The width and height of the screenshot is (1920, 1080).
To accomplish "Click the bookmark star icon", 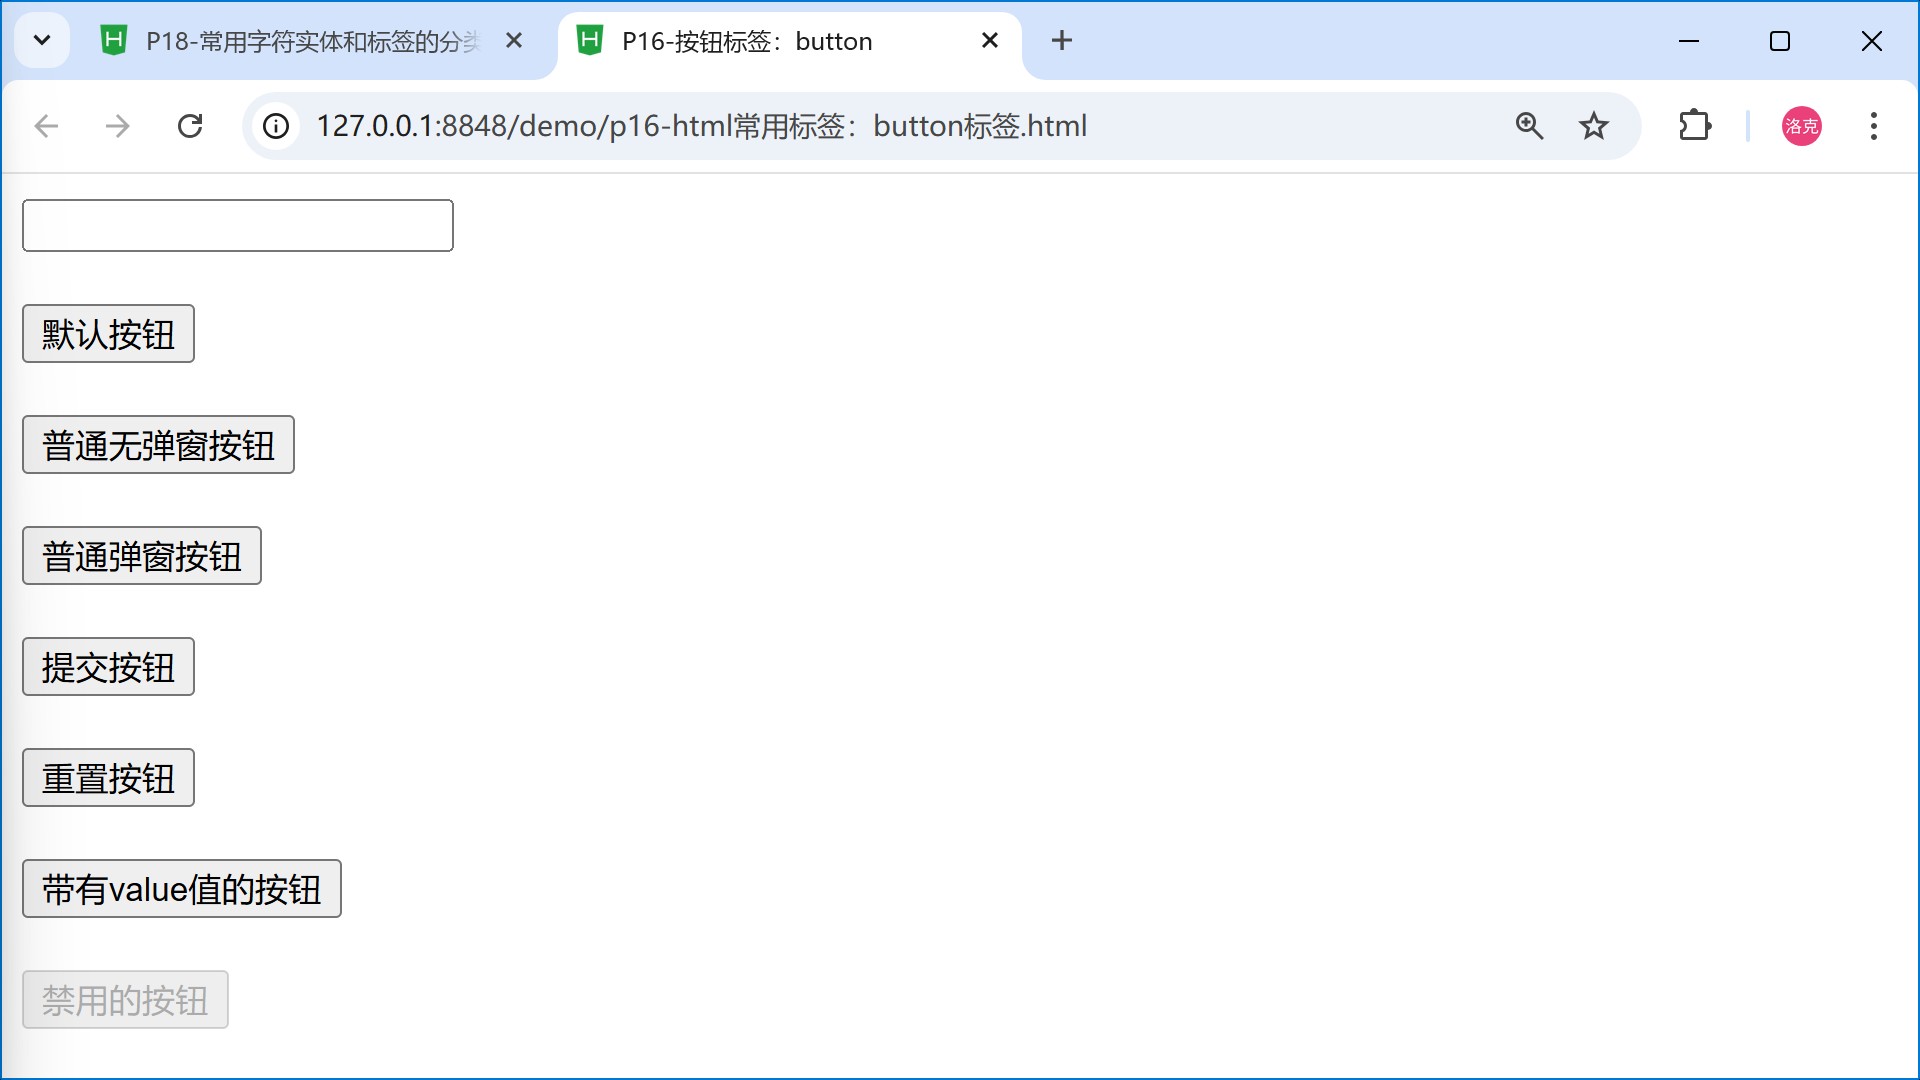I will pos(1596,125).
